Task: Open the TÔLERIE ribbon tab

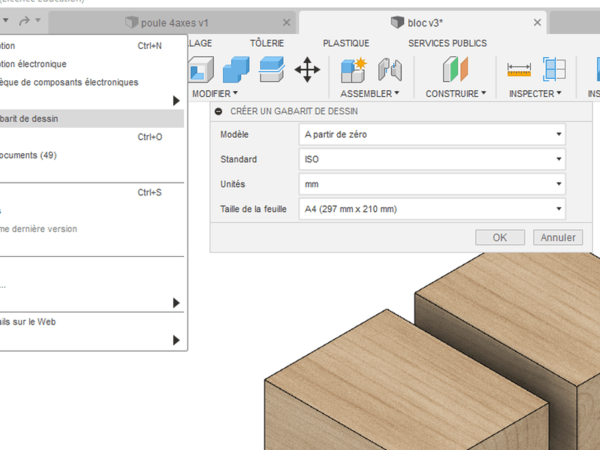Action: click(x=266, y=43)
